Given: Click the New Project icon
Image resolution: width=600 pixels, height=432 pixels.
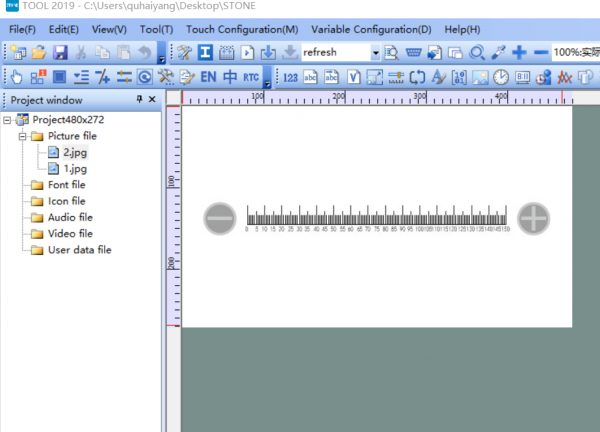Looking at the screenshot, I should click(18, 52).
